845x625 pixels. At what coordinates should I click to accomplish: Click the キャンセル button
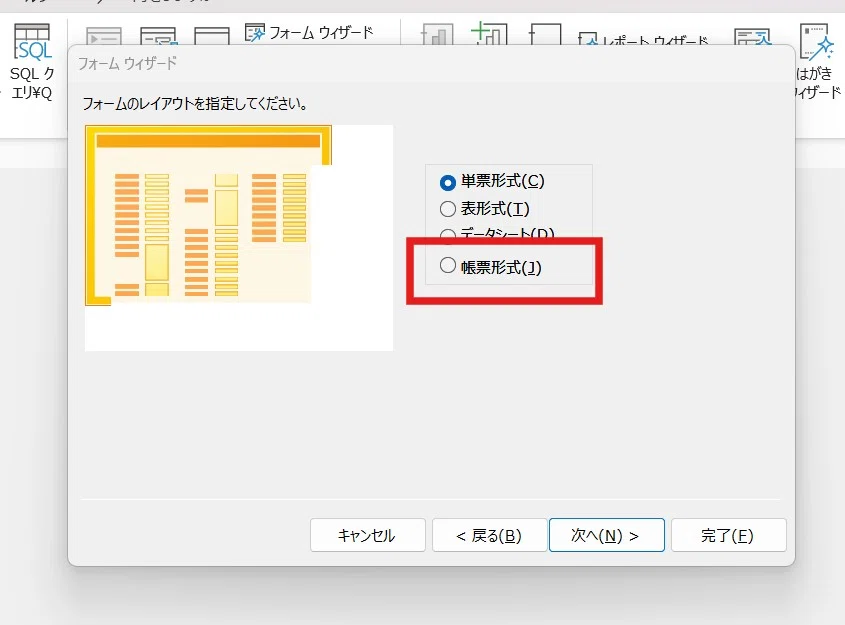[x=368, y=535]
